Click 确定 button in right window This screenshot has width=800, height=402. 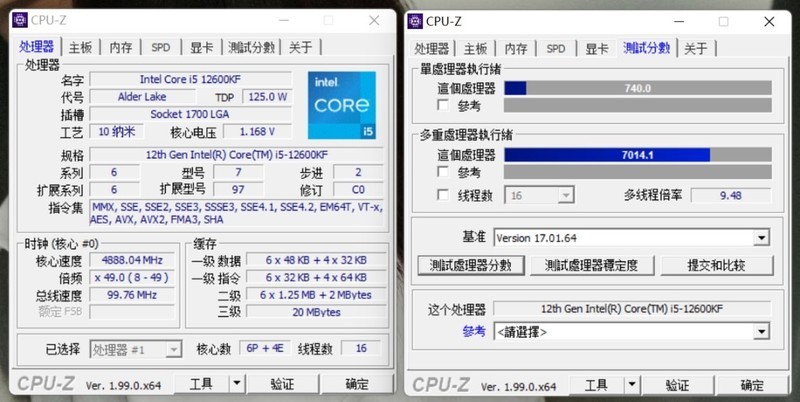point(752,385)
